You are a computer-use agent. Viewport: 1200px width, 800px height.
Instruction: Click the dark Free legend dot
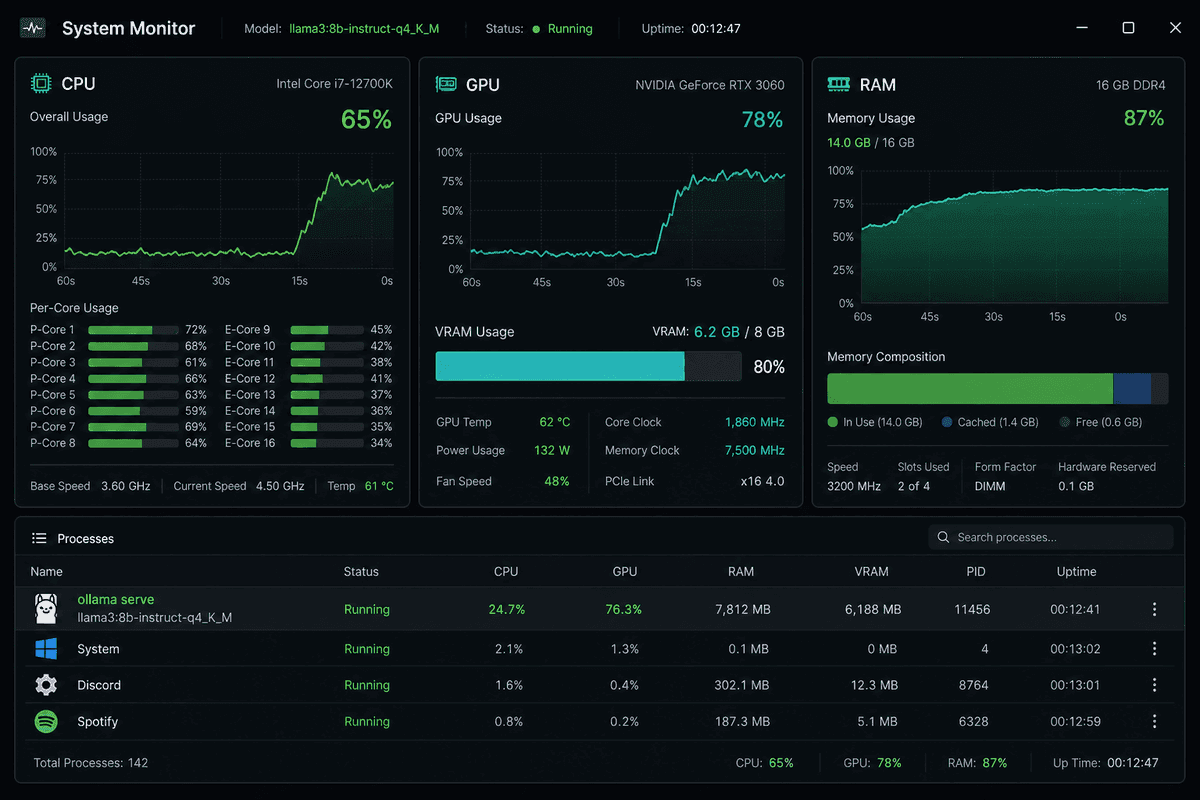1065,422
